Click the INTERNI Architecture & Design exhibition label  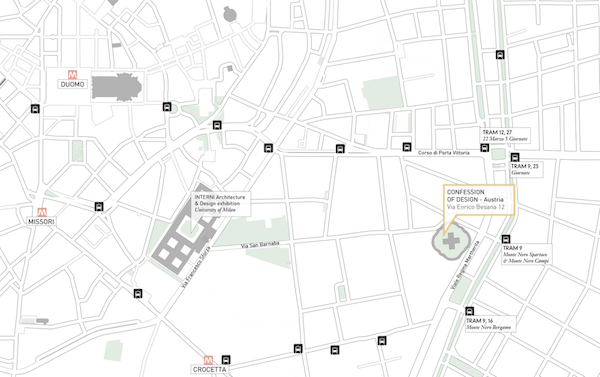point(221,204)
